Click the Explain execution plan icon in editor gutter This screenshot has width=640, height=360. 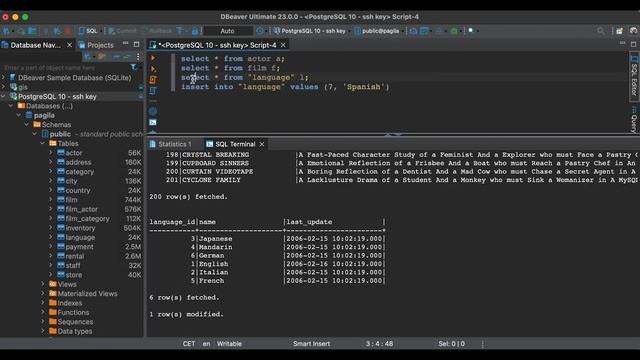click(x=153, y=90)
